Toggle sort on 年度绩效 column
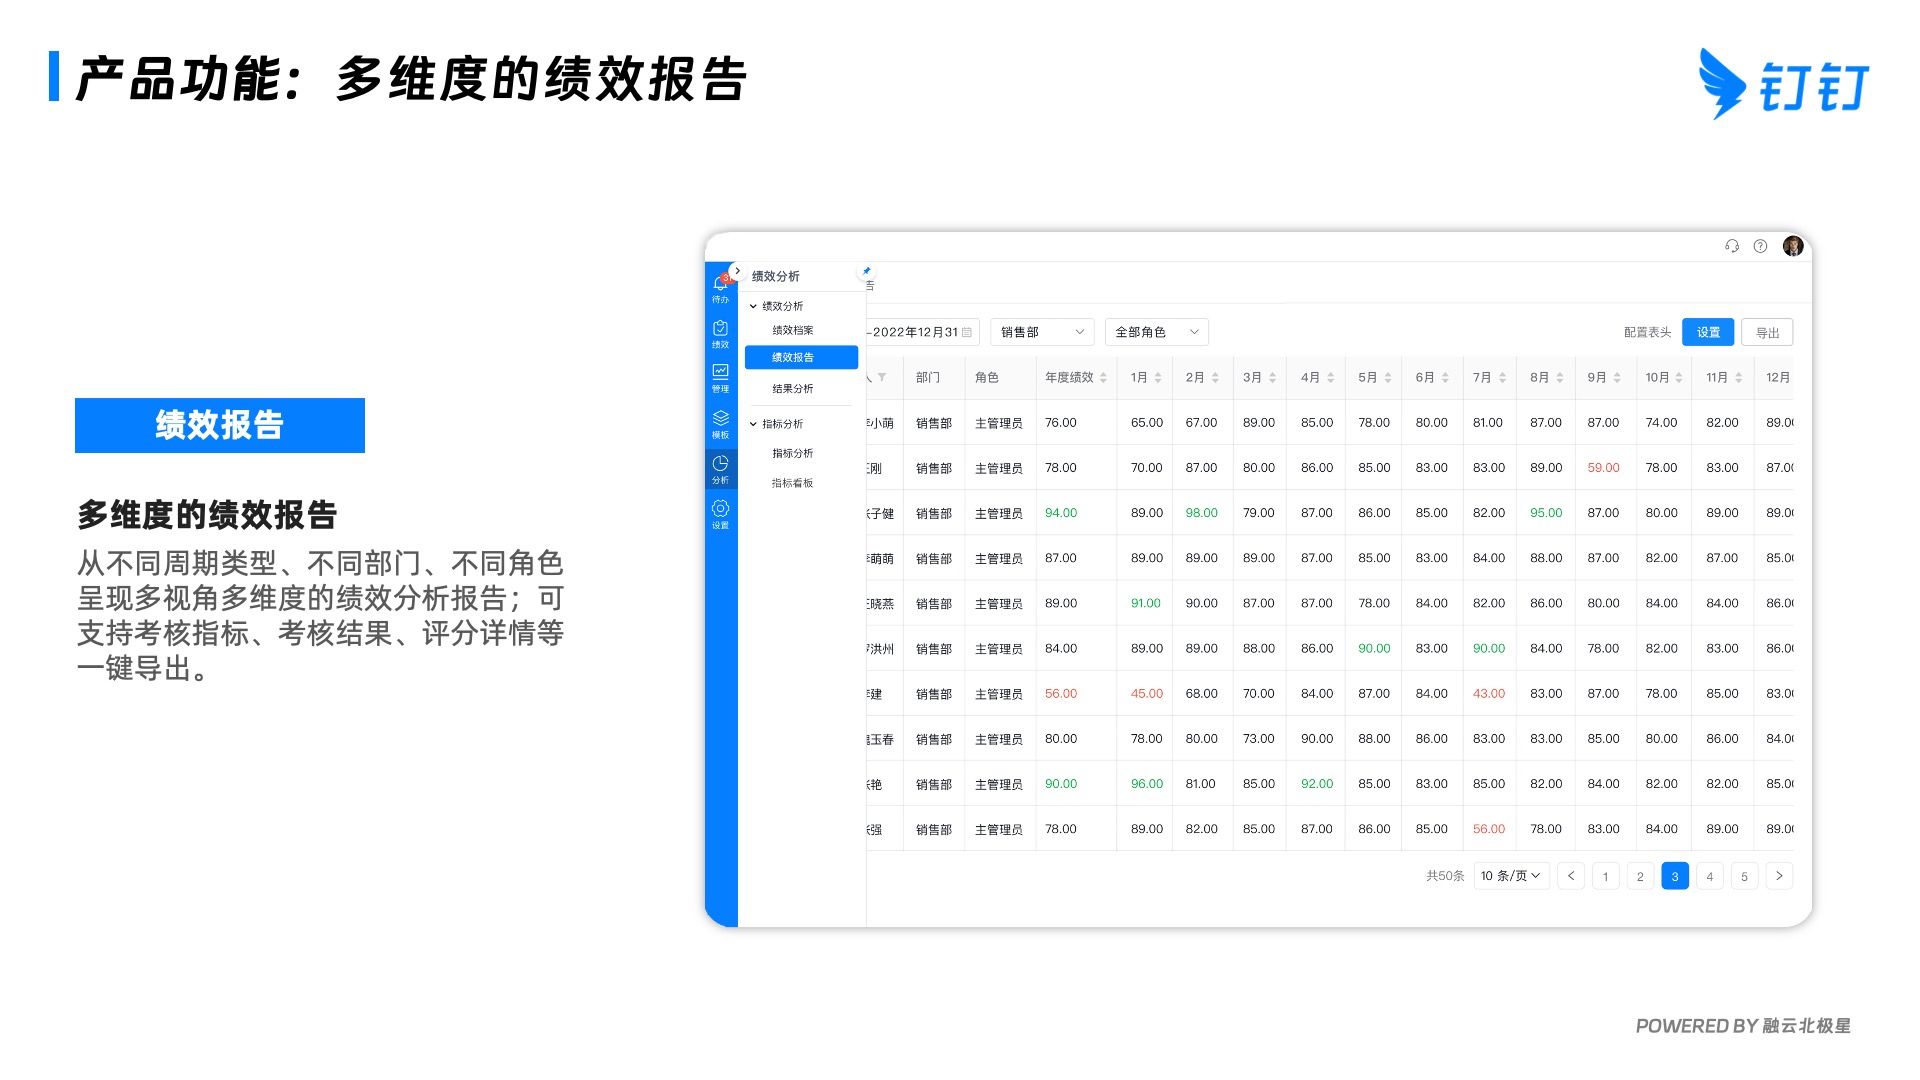This screenshot has width=1920, height=1080. point(1103,378)
